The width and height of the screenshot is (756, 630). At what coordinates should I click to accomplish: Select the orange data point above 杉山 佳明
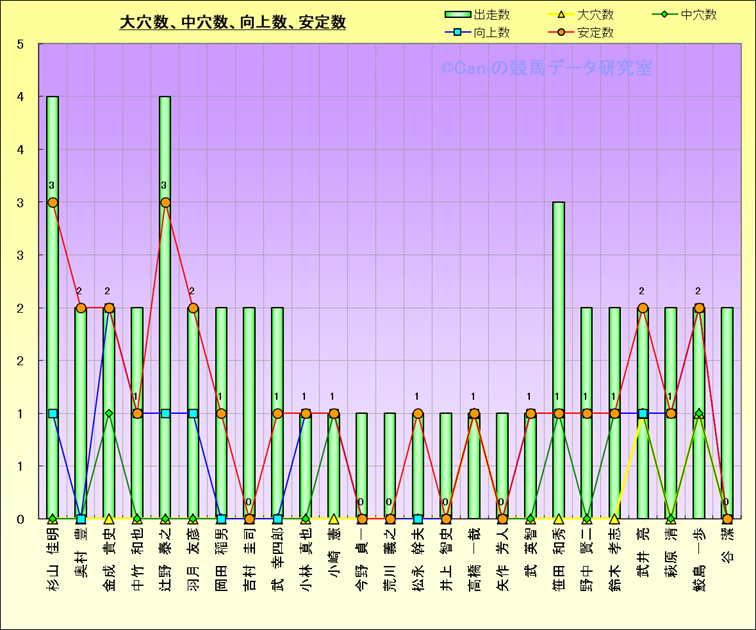53,202
